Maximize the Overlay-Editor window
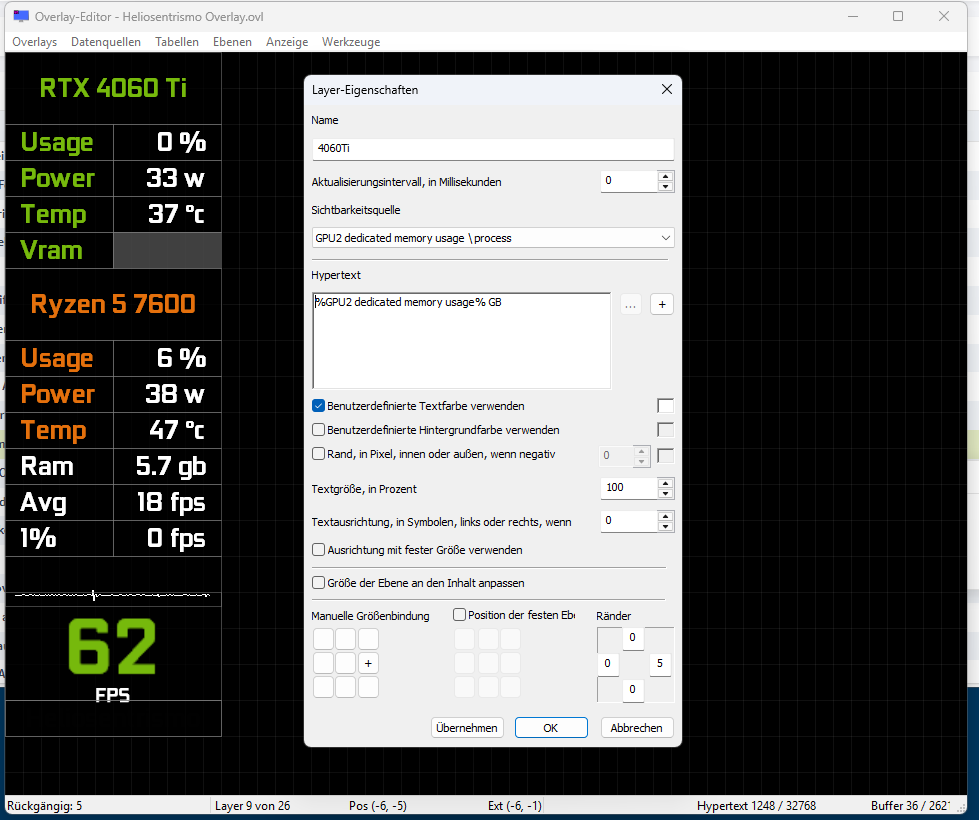The height and width of the screenshot is (820, 979). click(x=898, y=16)
